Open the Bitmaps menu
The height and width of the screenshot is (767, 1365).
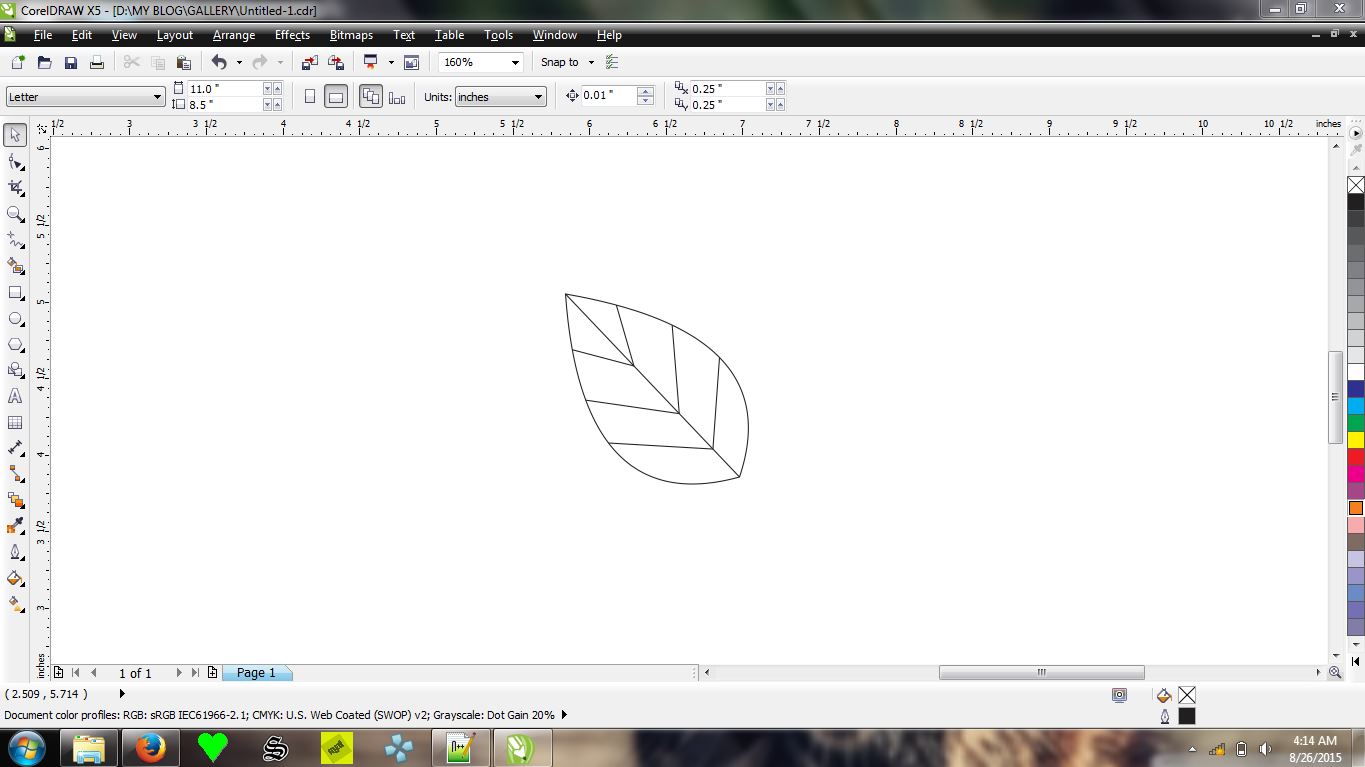[x=351, y=35]
